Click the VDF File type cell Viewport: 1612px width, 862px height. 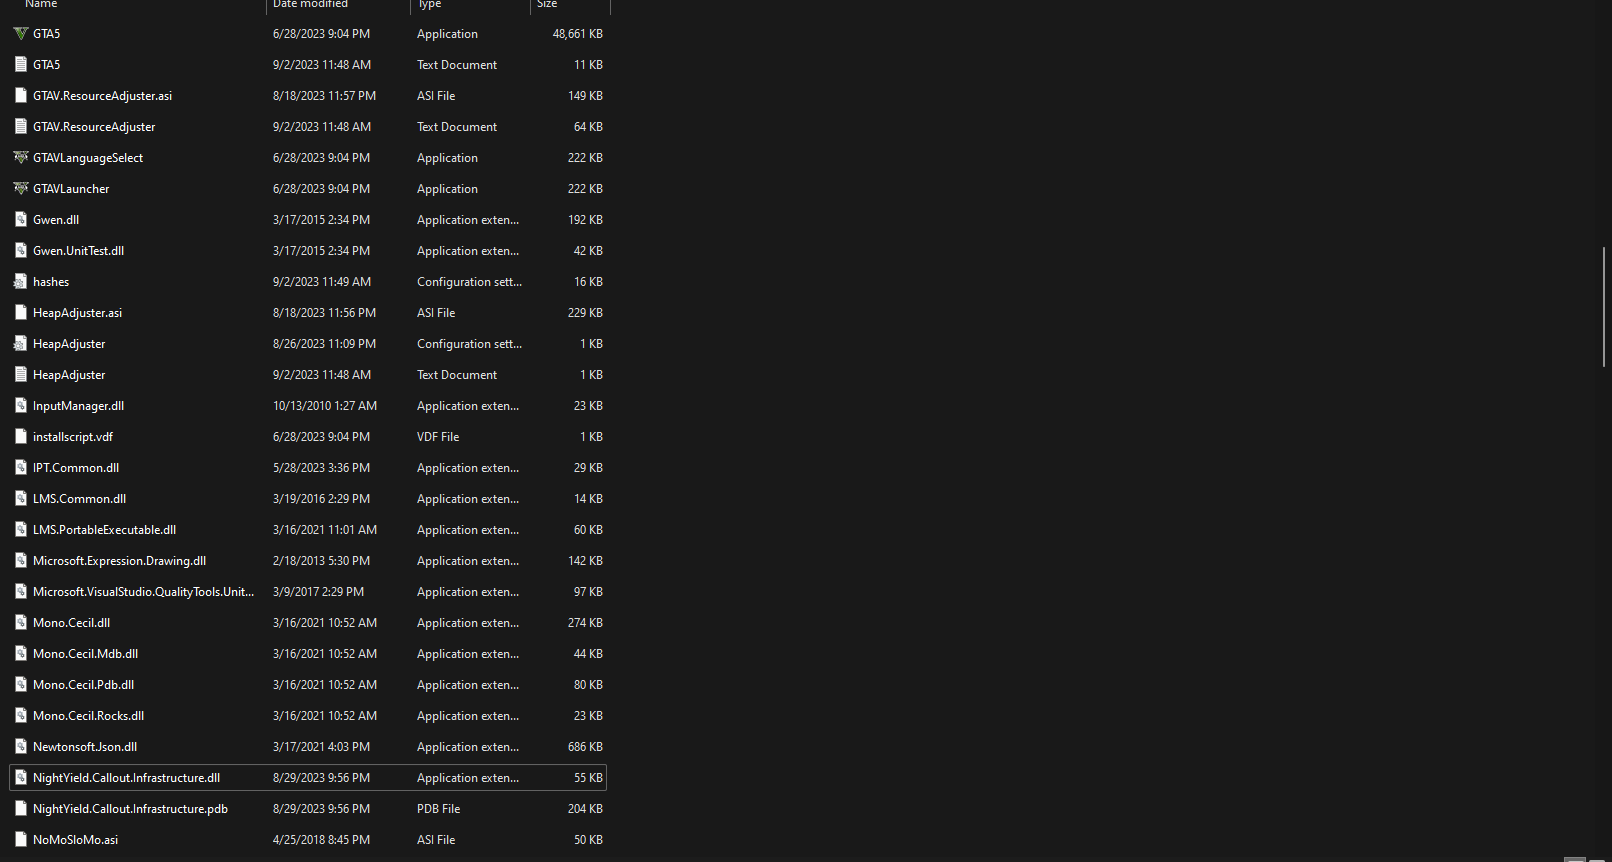tap(438, 437)
